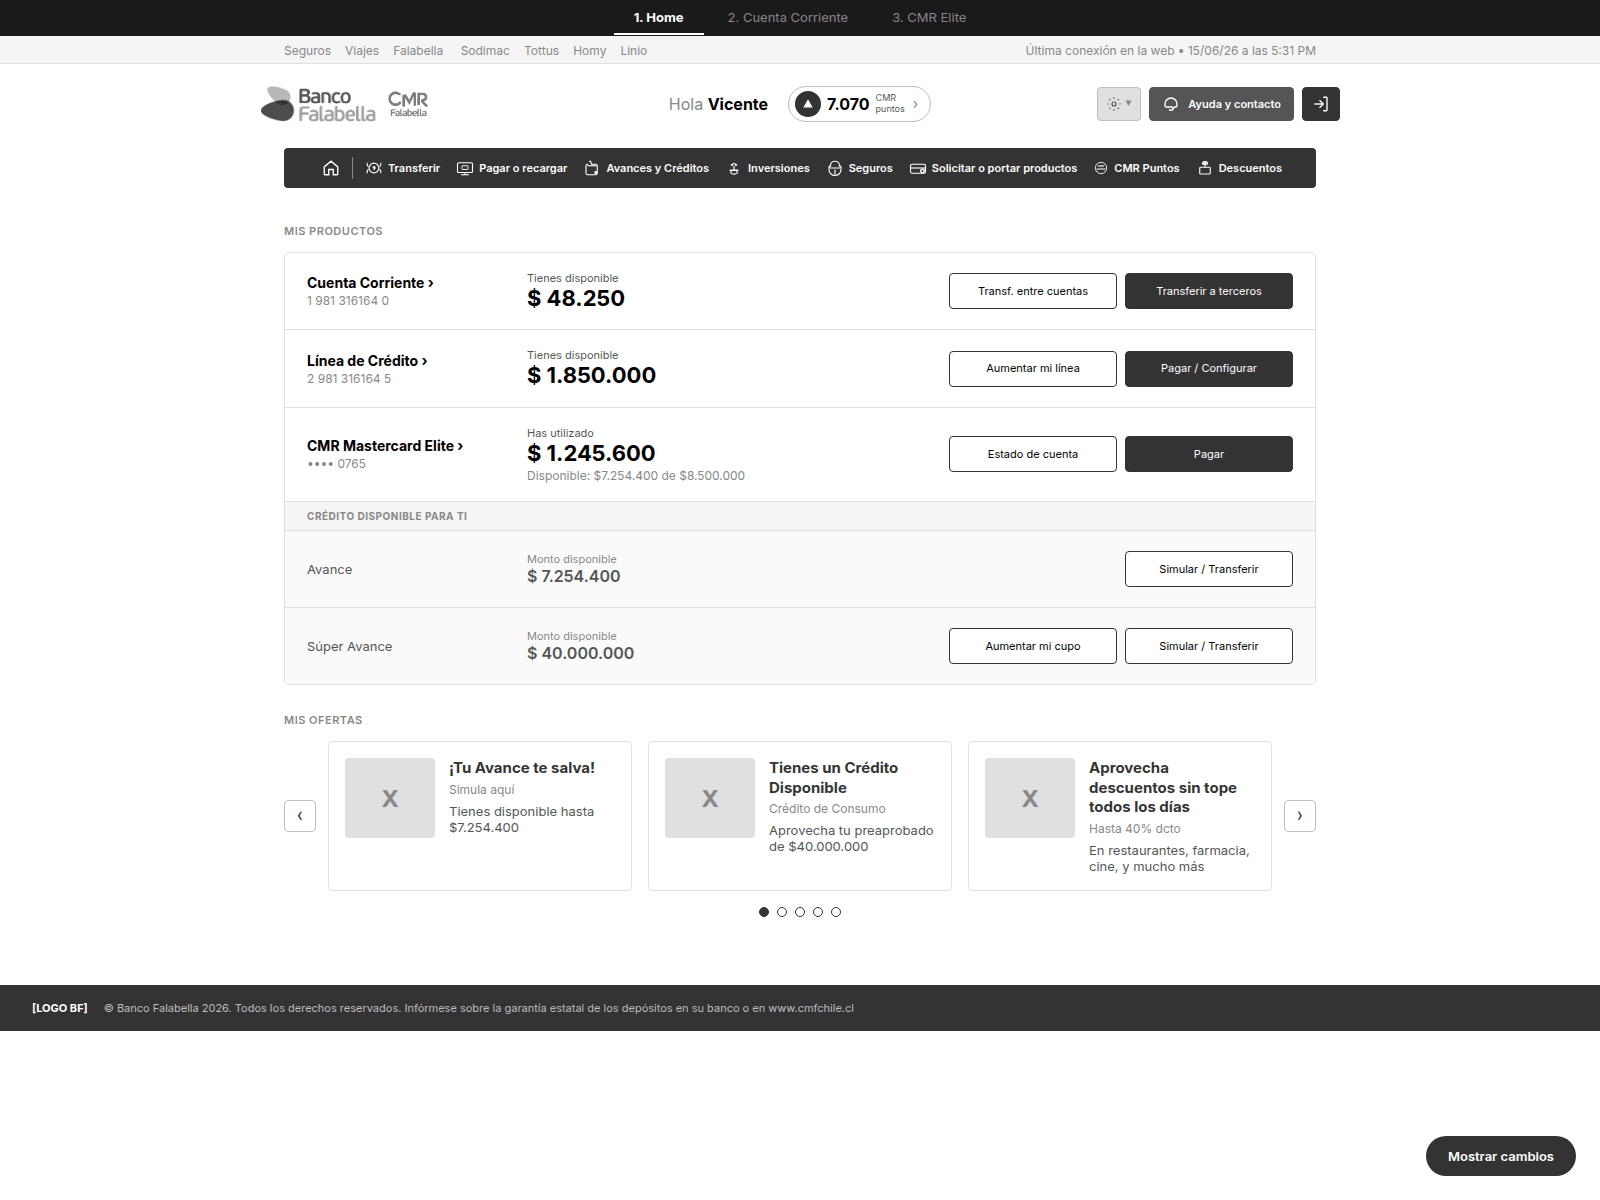
Task: Go to next offers with right arrow
Action: coord(1300,816)
